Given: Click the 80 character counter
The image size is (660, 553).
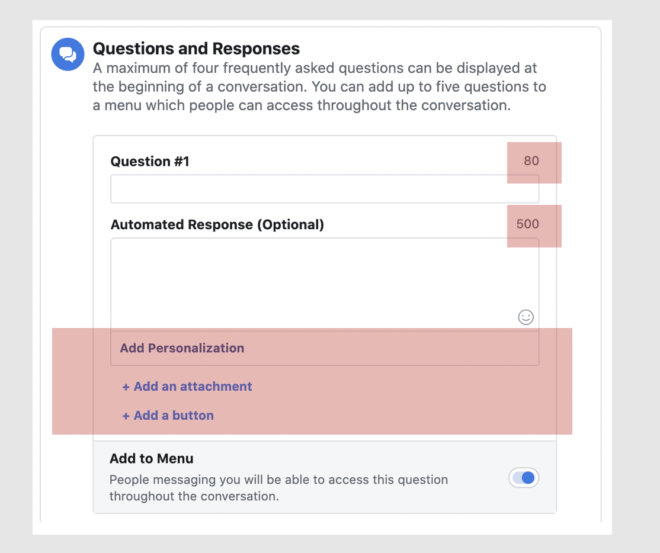Looking at the screenshot, I should [531, 161].
